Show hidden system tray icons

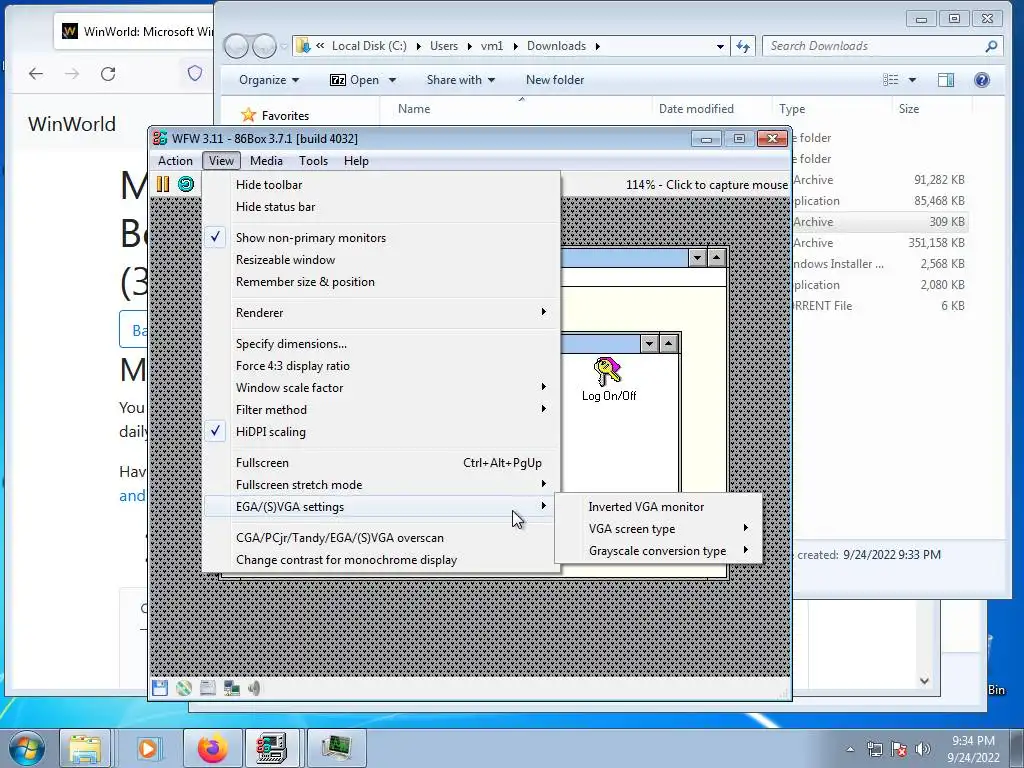click(850, 749)
